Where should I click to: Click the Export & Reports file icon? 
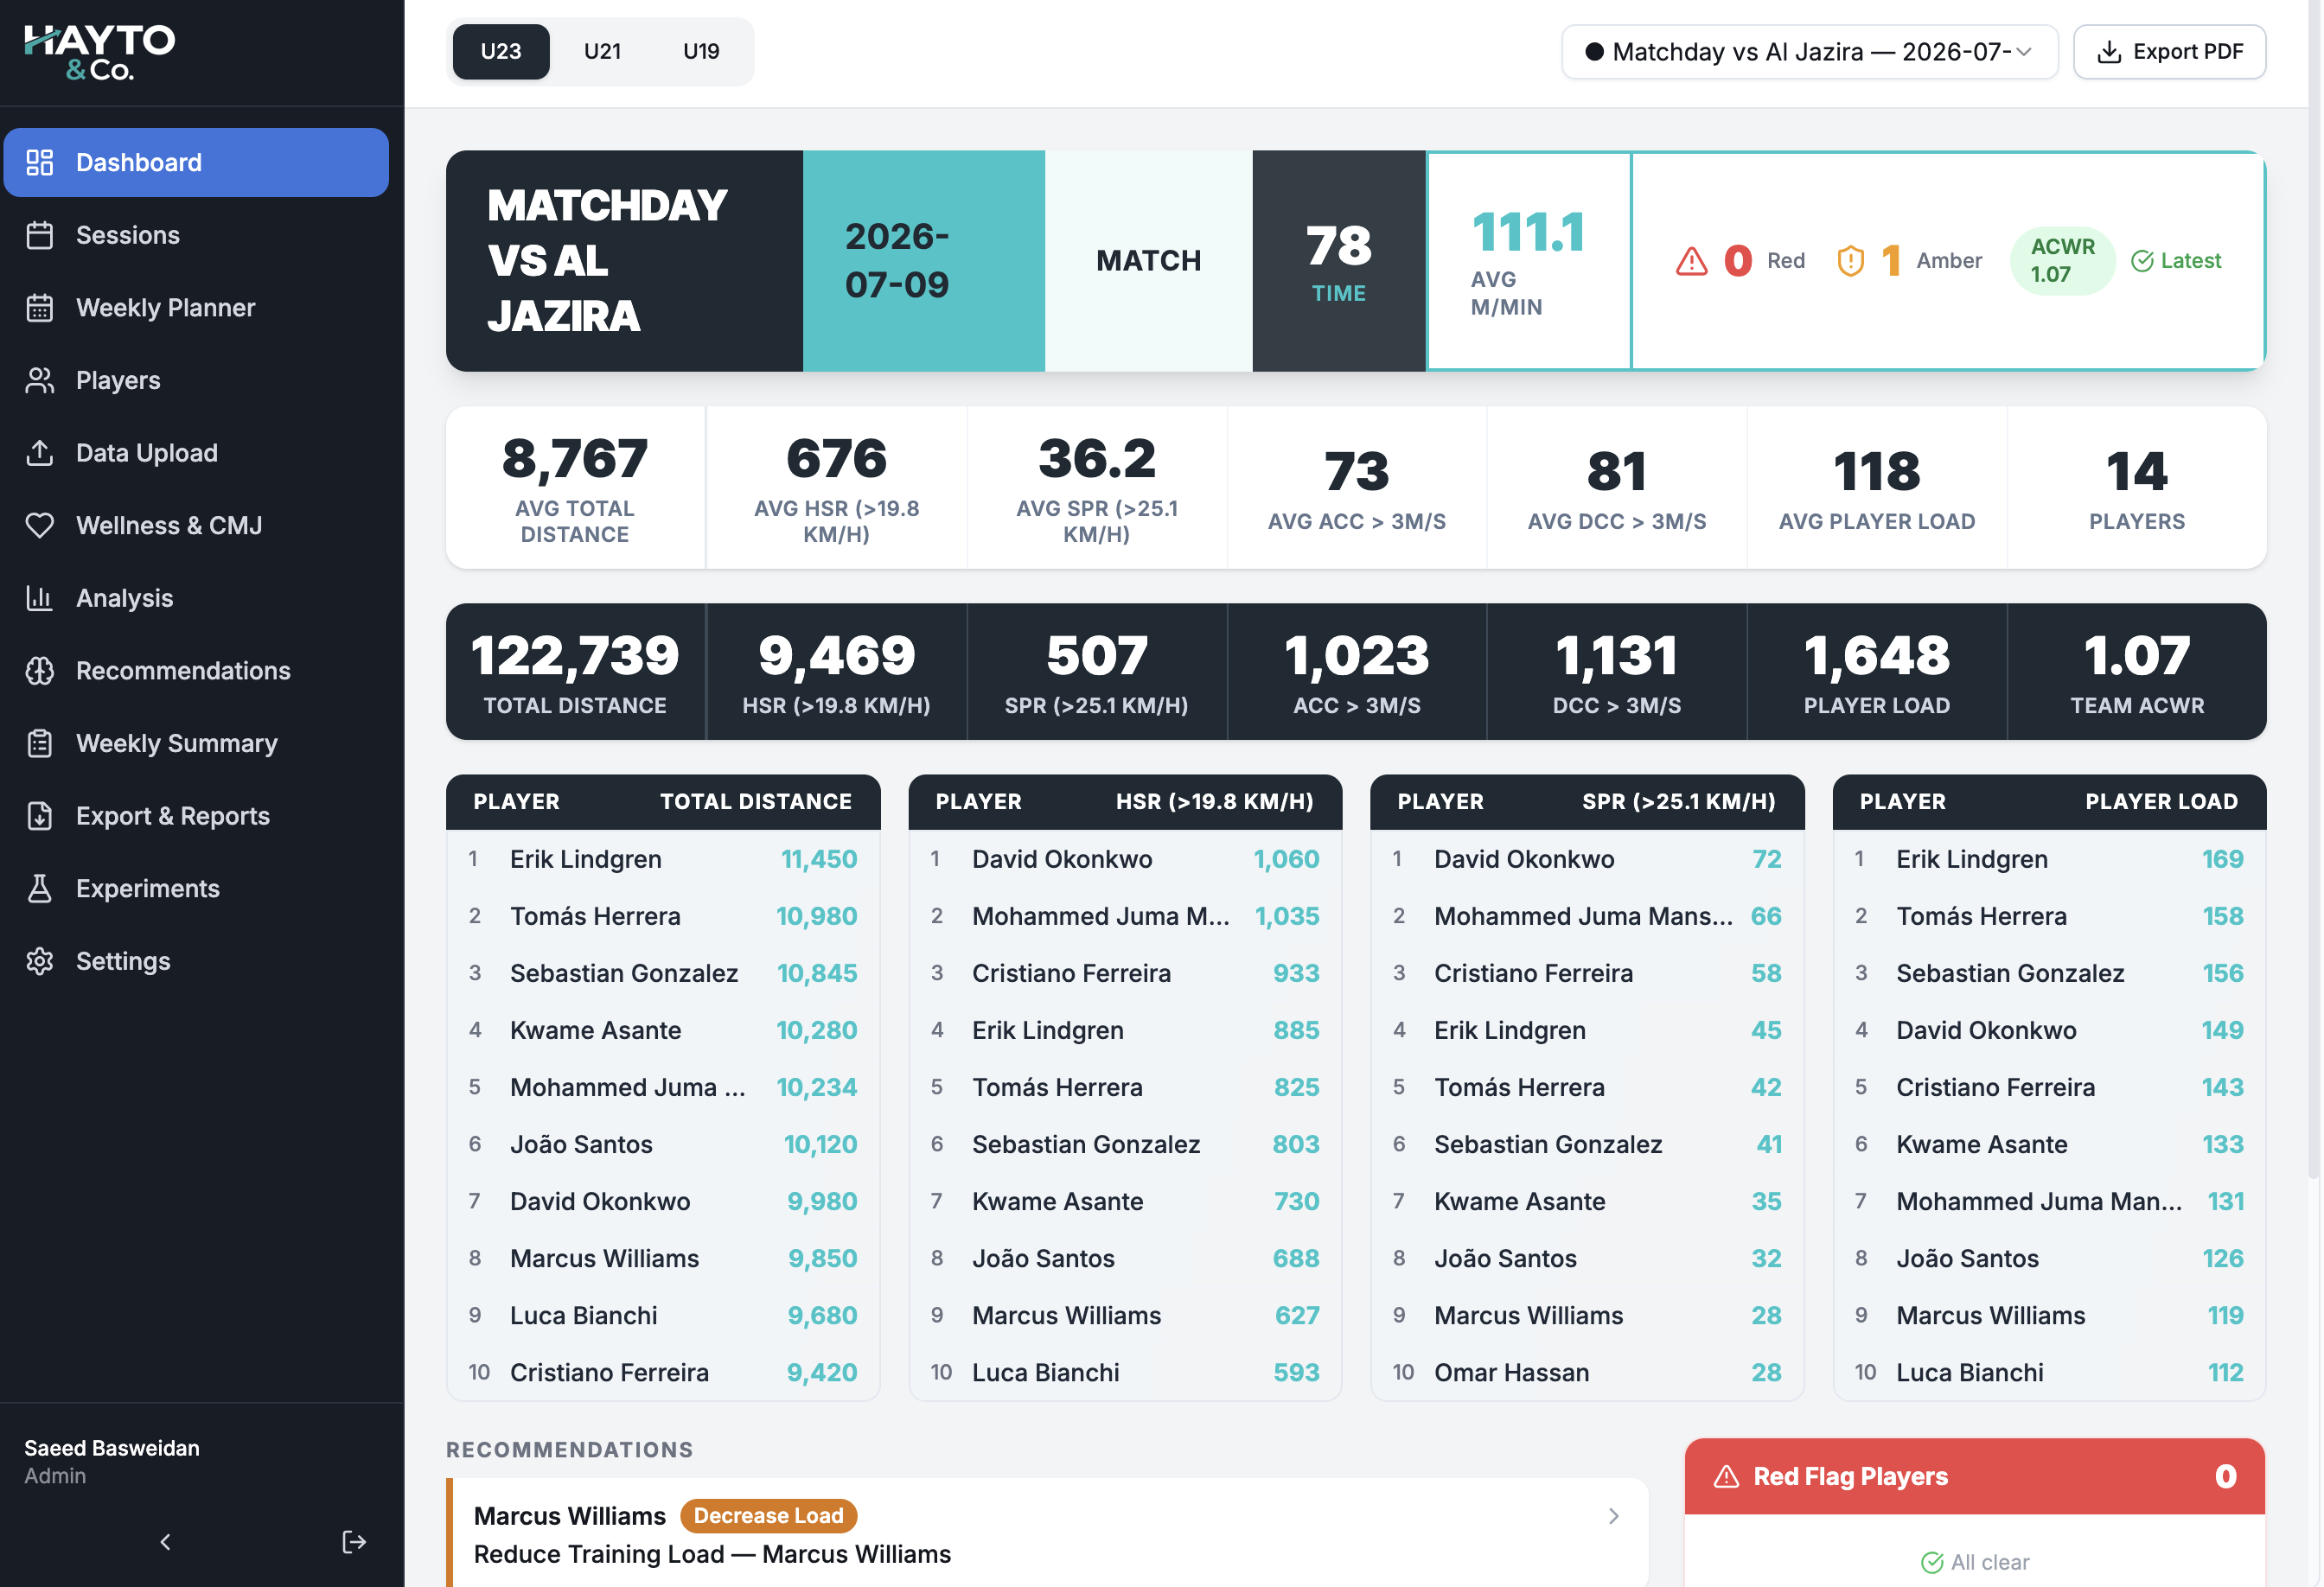(x=39, y=816)
